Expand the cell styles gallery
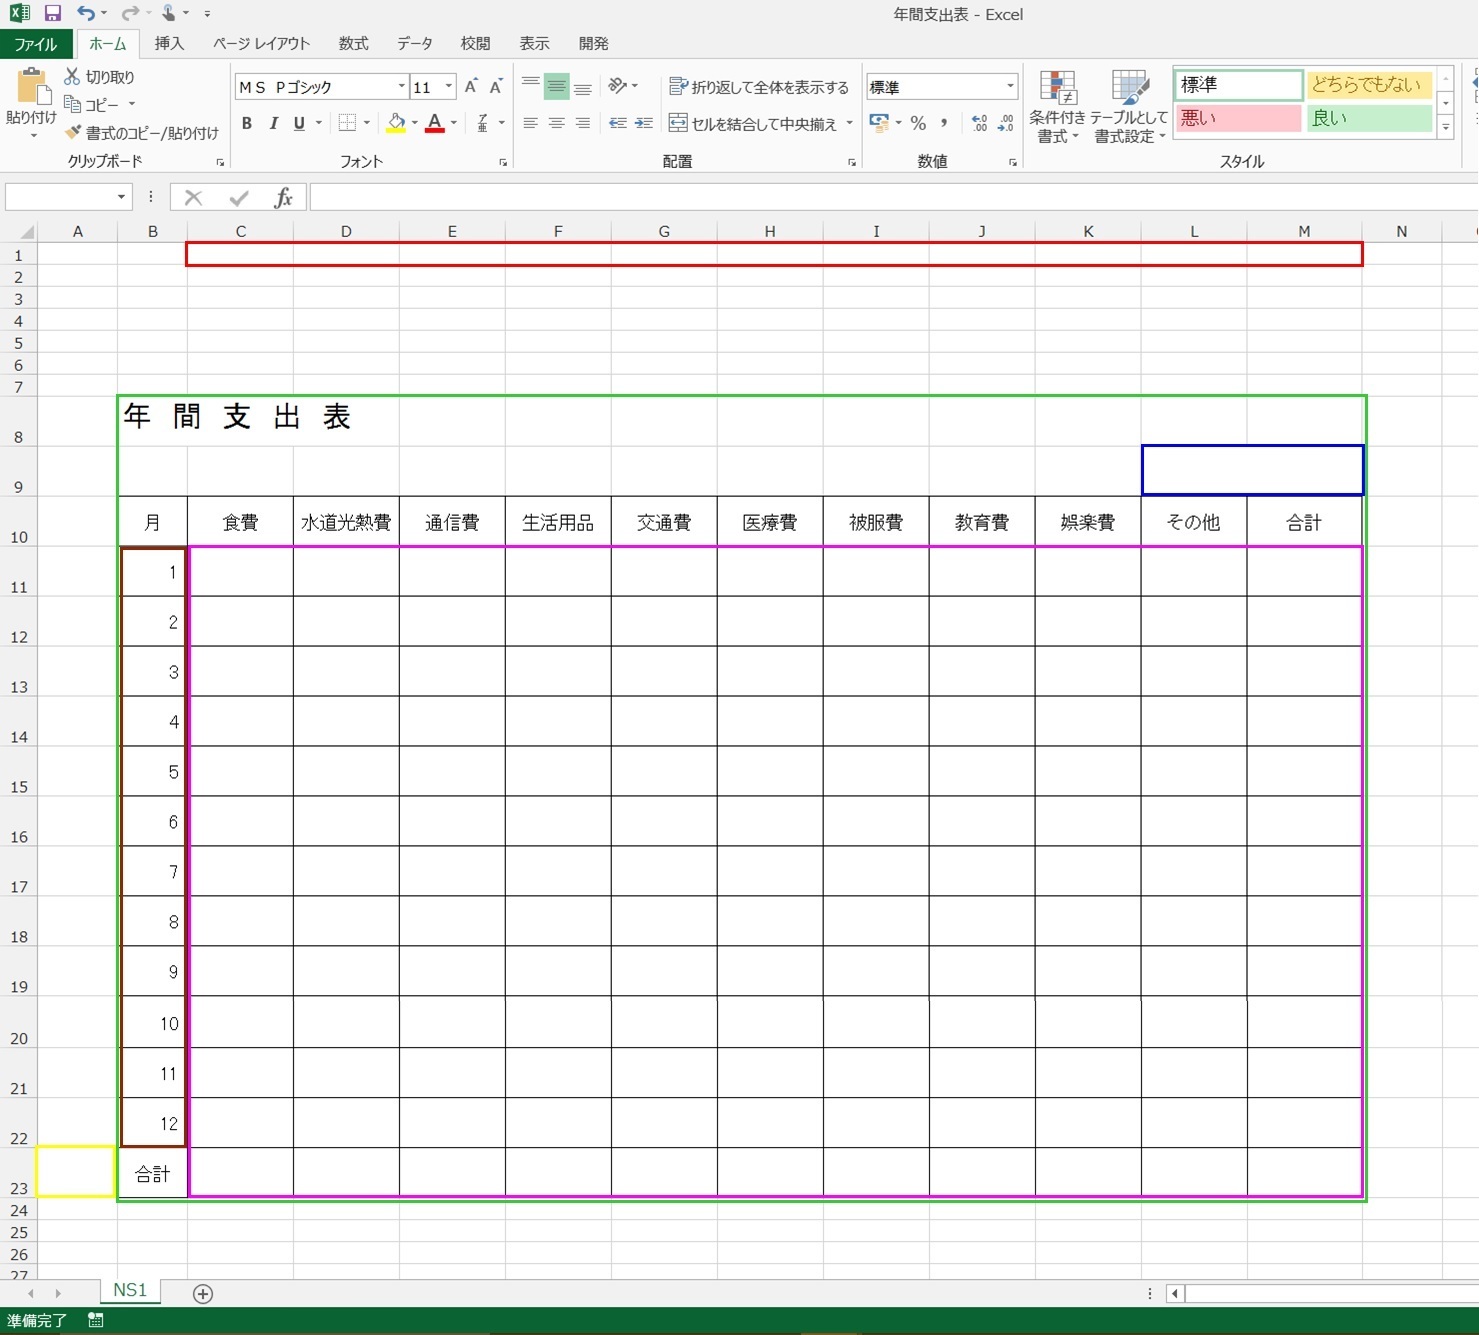 (x=1445, y=127)
